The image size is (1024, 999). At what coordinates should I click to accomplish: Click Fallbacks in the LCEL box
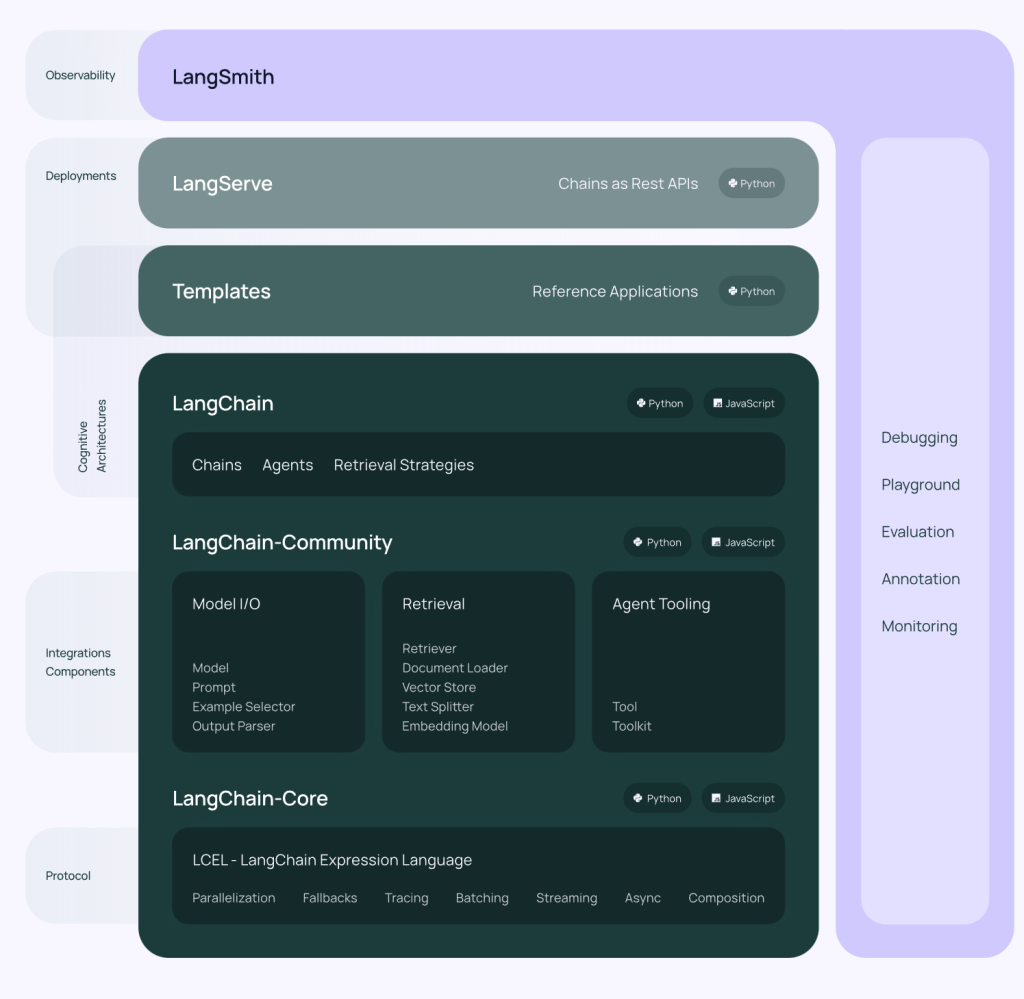[330, 898]
